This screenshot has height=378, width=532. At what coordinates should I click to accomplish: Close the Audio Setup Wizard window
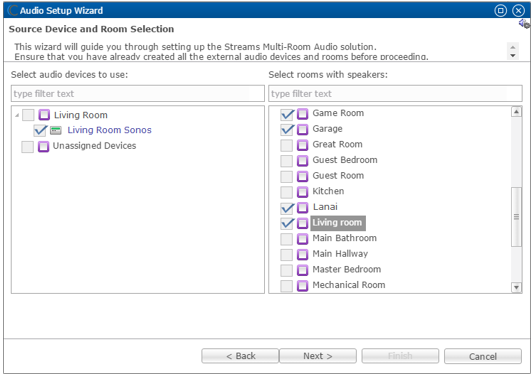[x=518, y=11]
